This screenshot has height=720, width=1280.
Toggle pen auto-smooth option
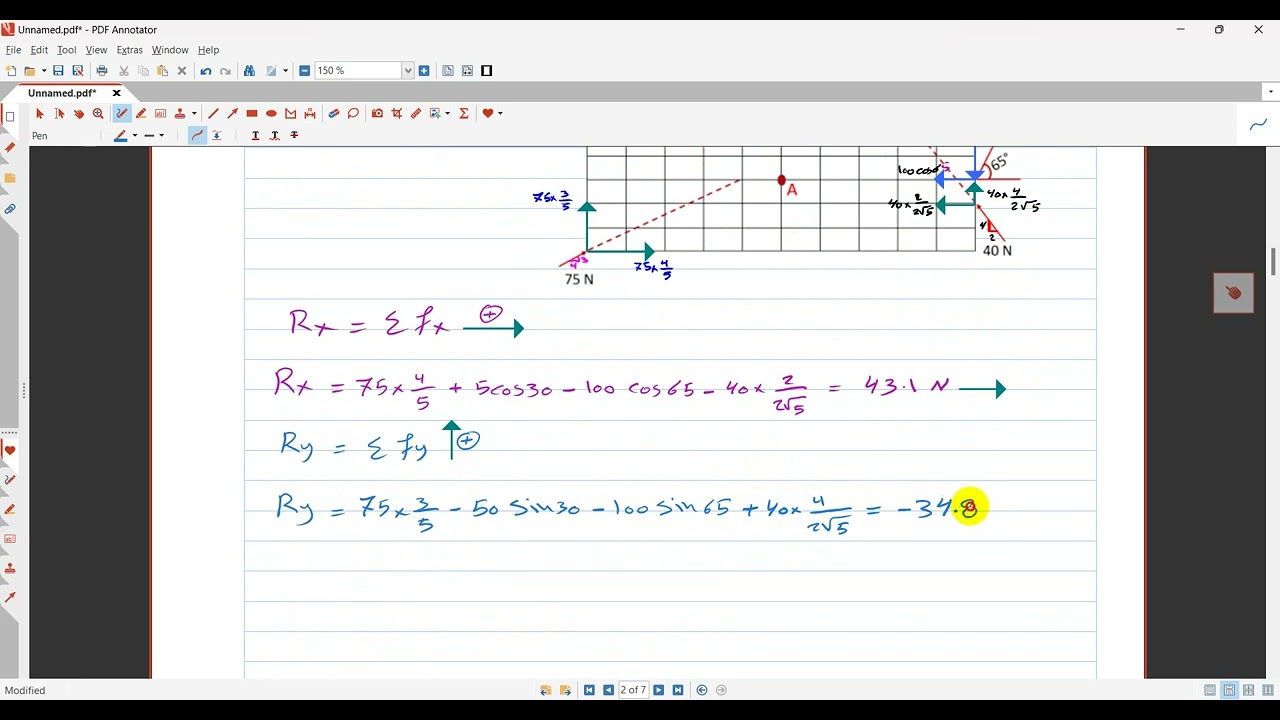click(x=216, y=135)
